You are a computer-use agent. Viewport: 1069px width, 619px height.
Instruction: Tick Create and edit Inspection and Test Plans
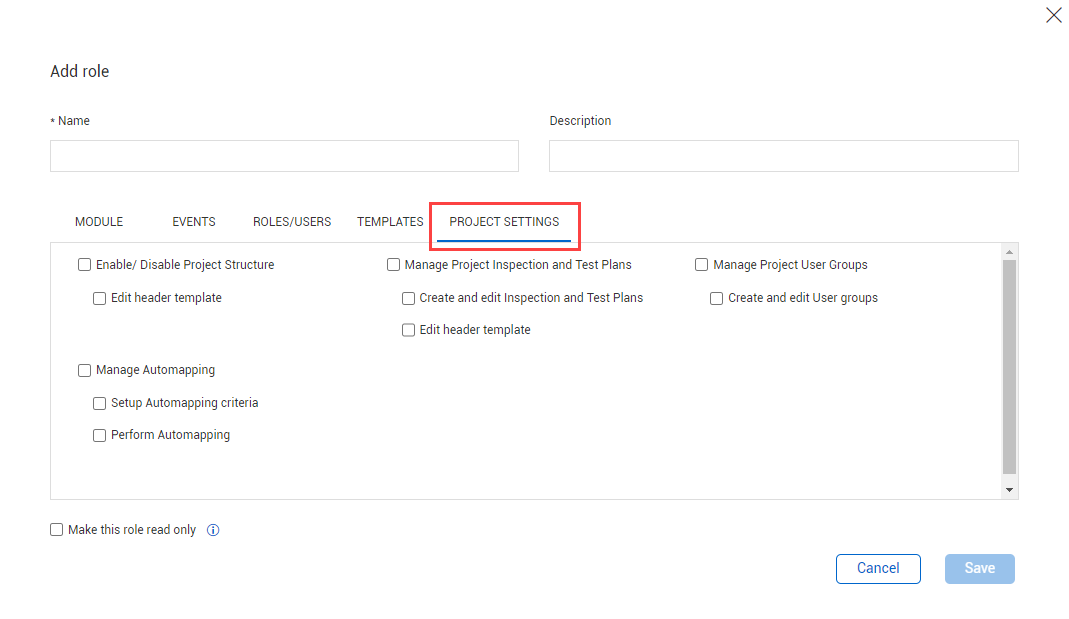click(408, 298)
